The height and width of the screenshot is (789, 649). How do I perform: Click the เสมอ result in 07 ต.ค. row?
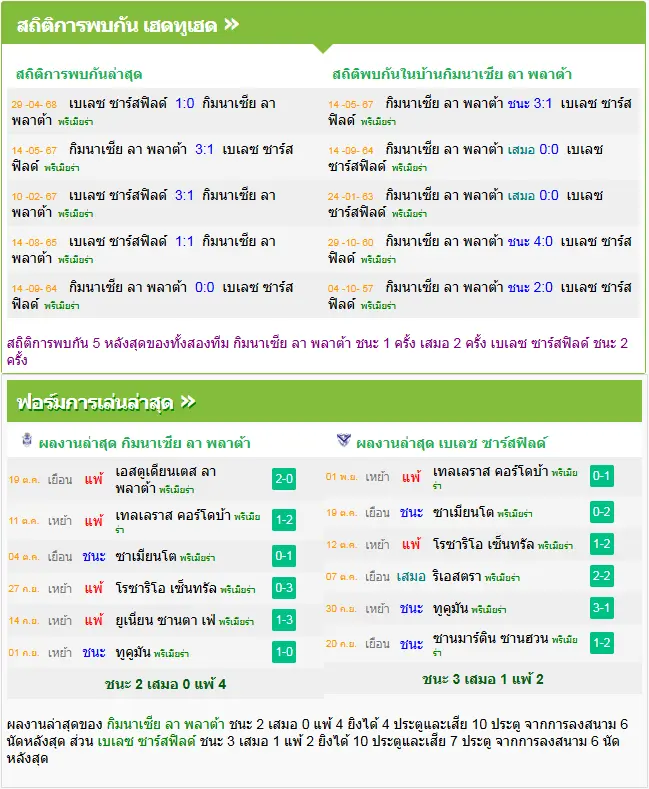tap(411, 576)
